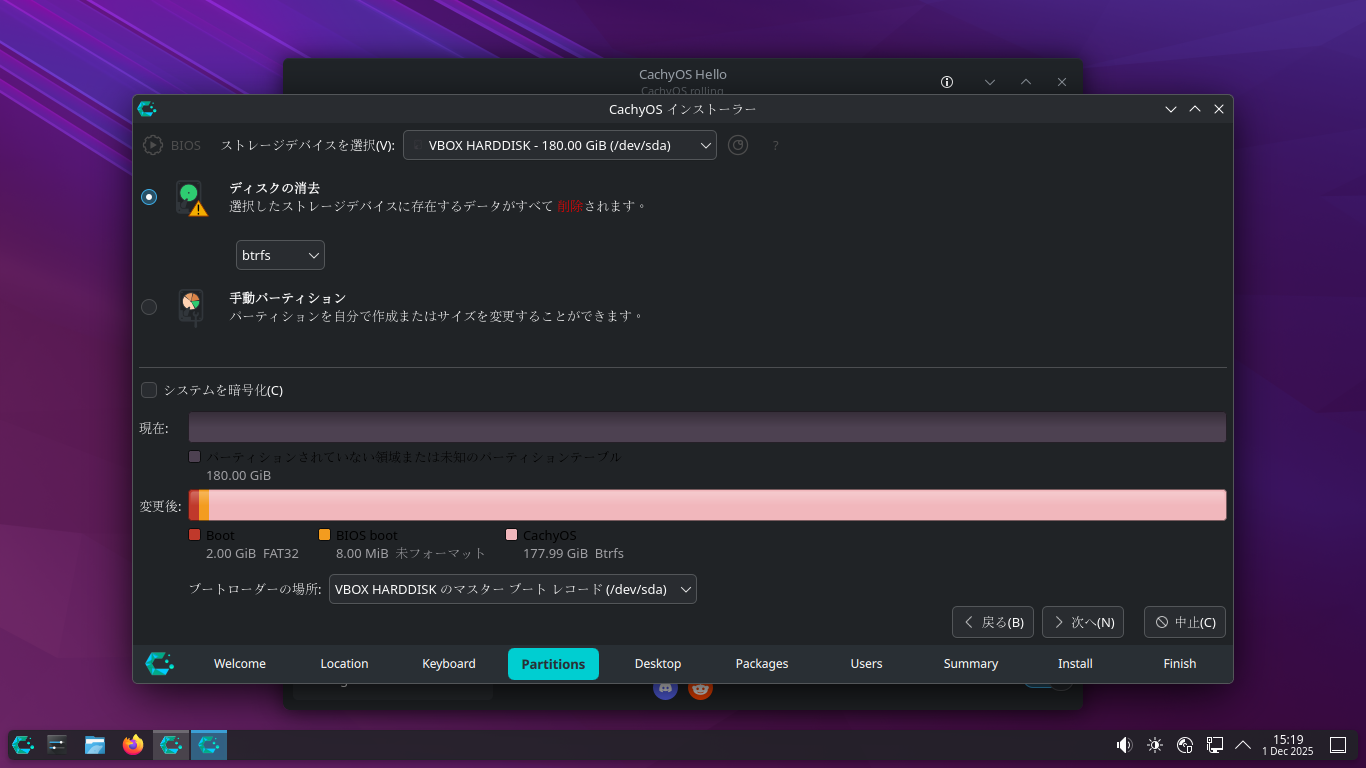Select the ディスクの消去 radio button
1366x768 pixels.
[x=149, y=197]
